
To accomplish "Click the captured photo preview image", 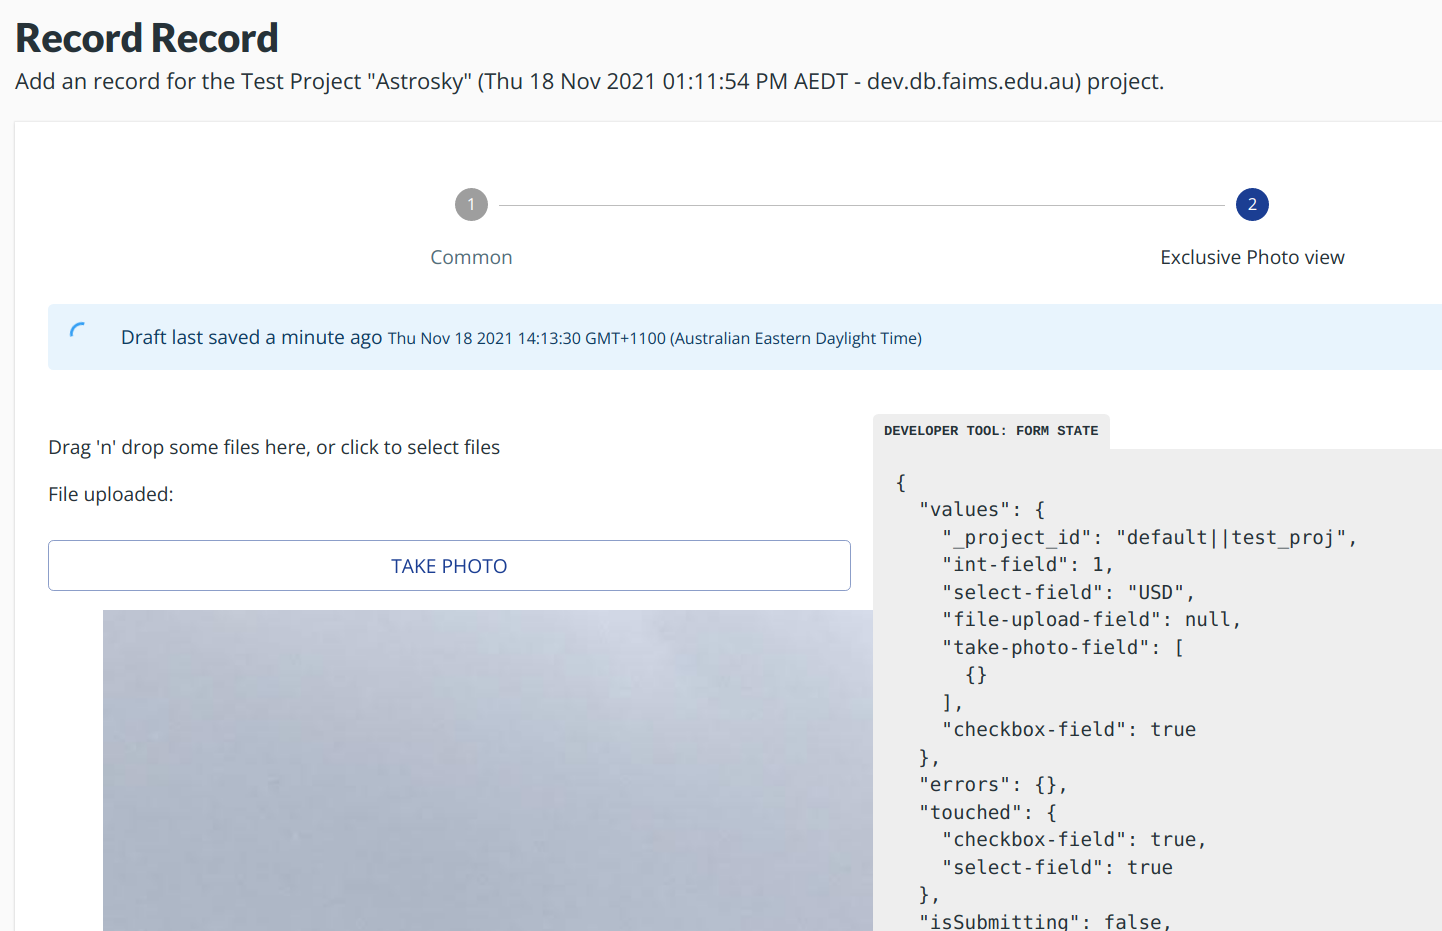I will coord(488,770).
